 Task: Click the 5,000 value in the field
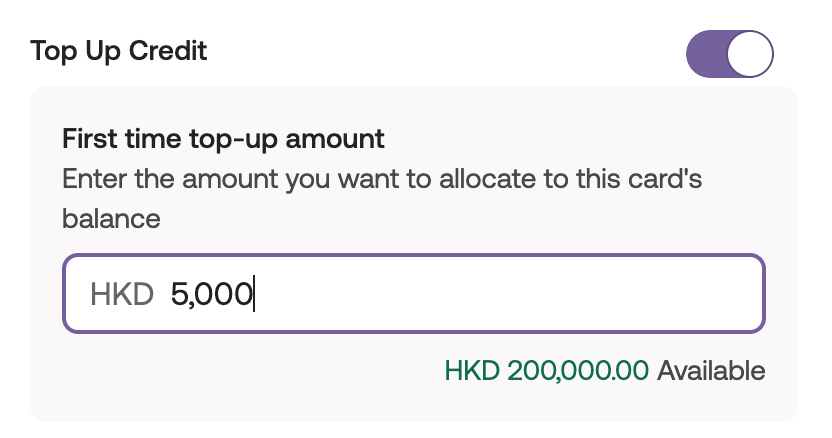pos(211,294)
